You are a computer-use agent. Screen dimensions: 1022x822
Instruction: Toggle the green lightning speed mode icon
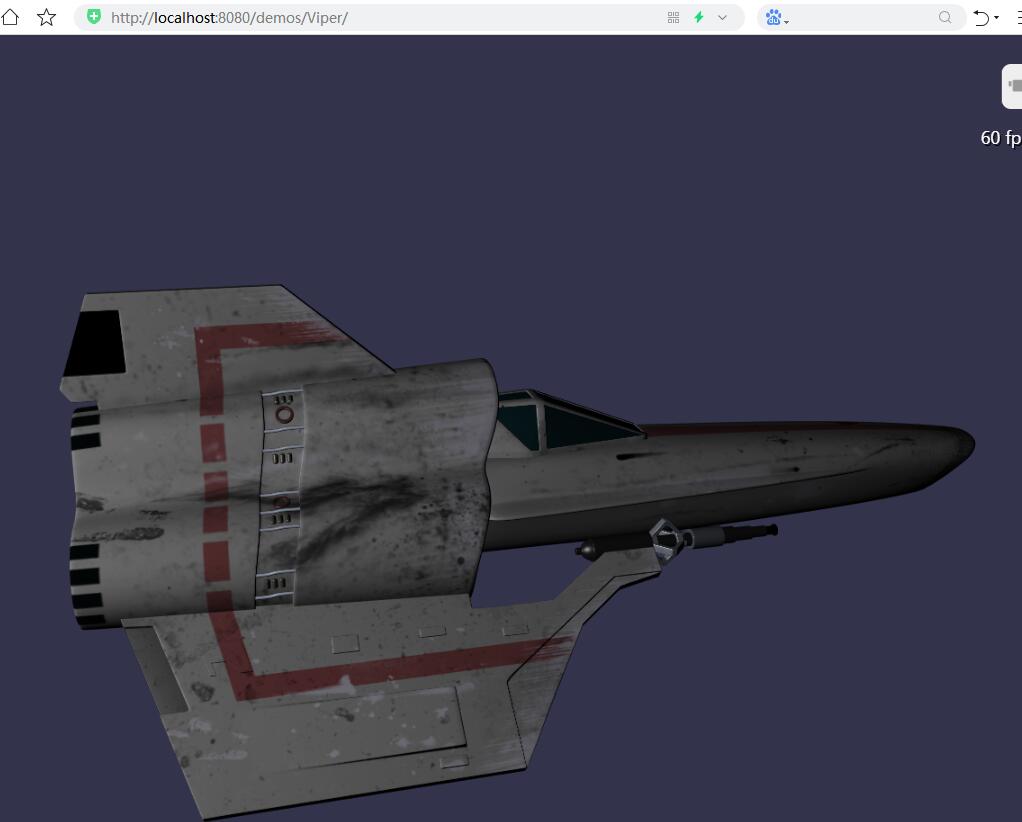tap(699, 18)
